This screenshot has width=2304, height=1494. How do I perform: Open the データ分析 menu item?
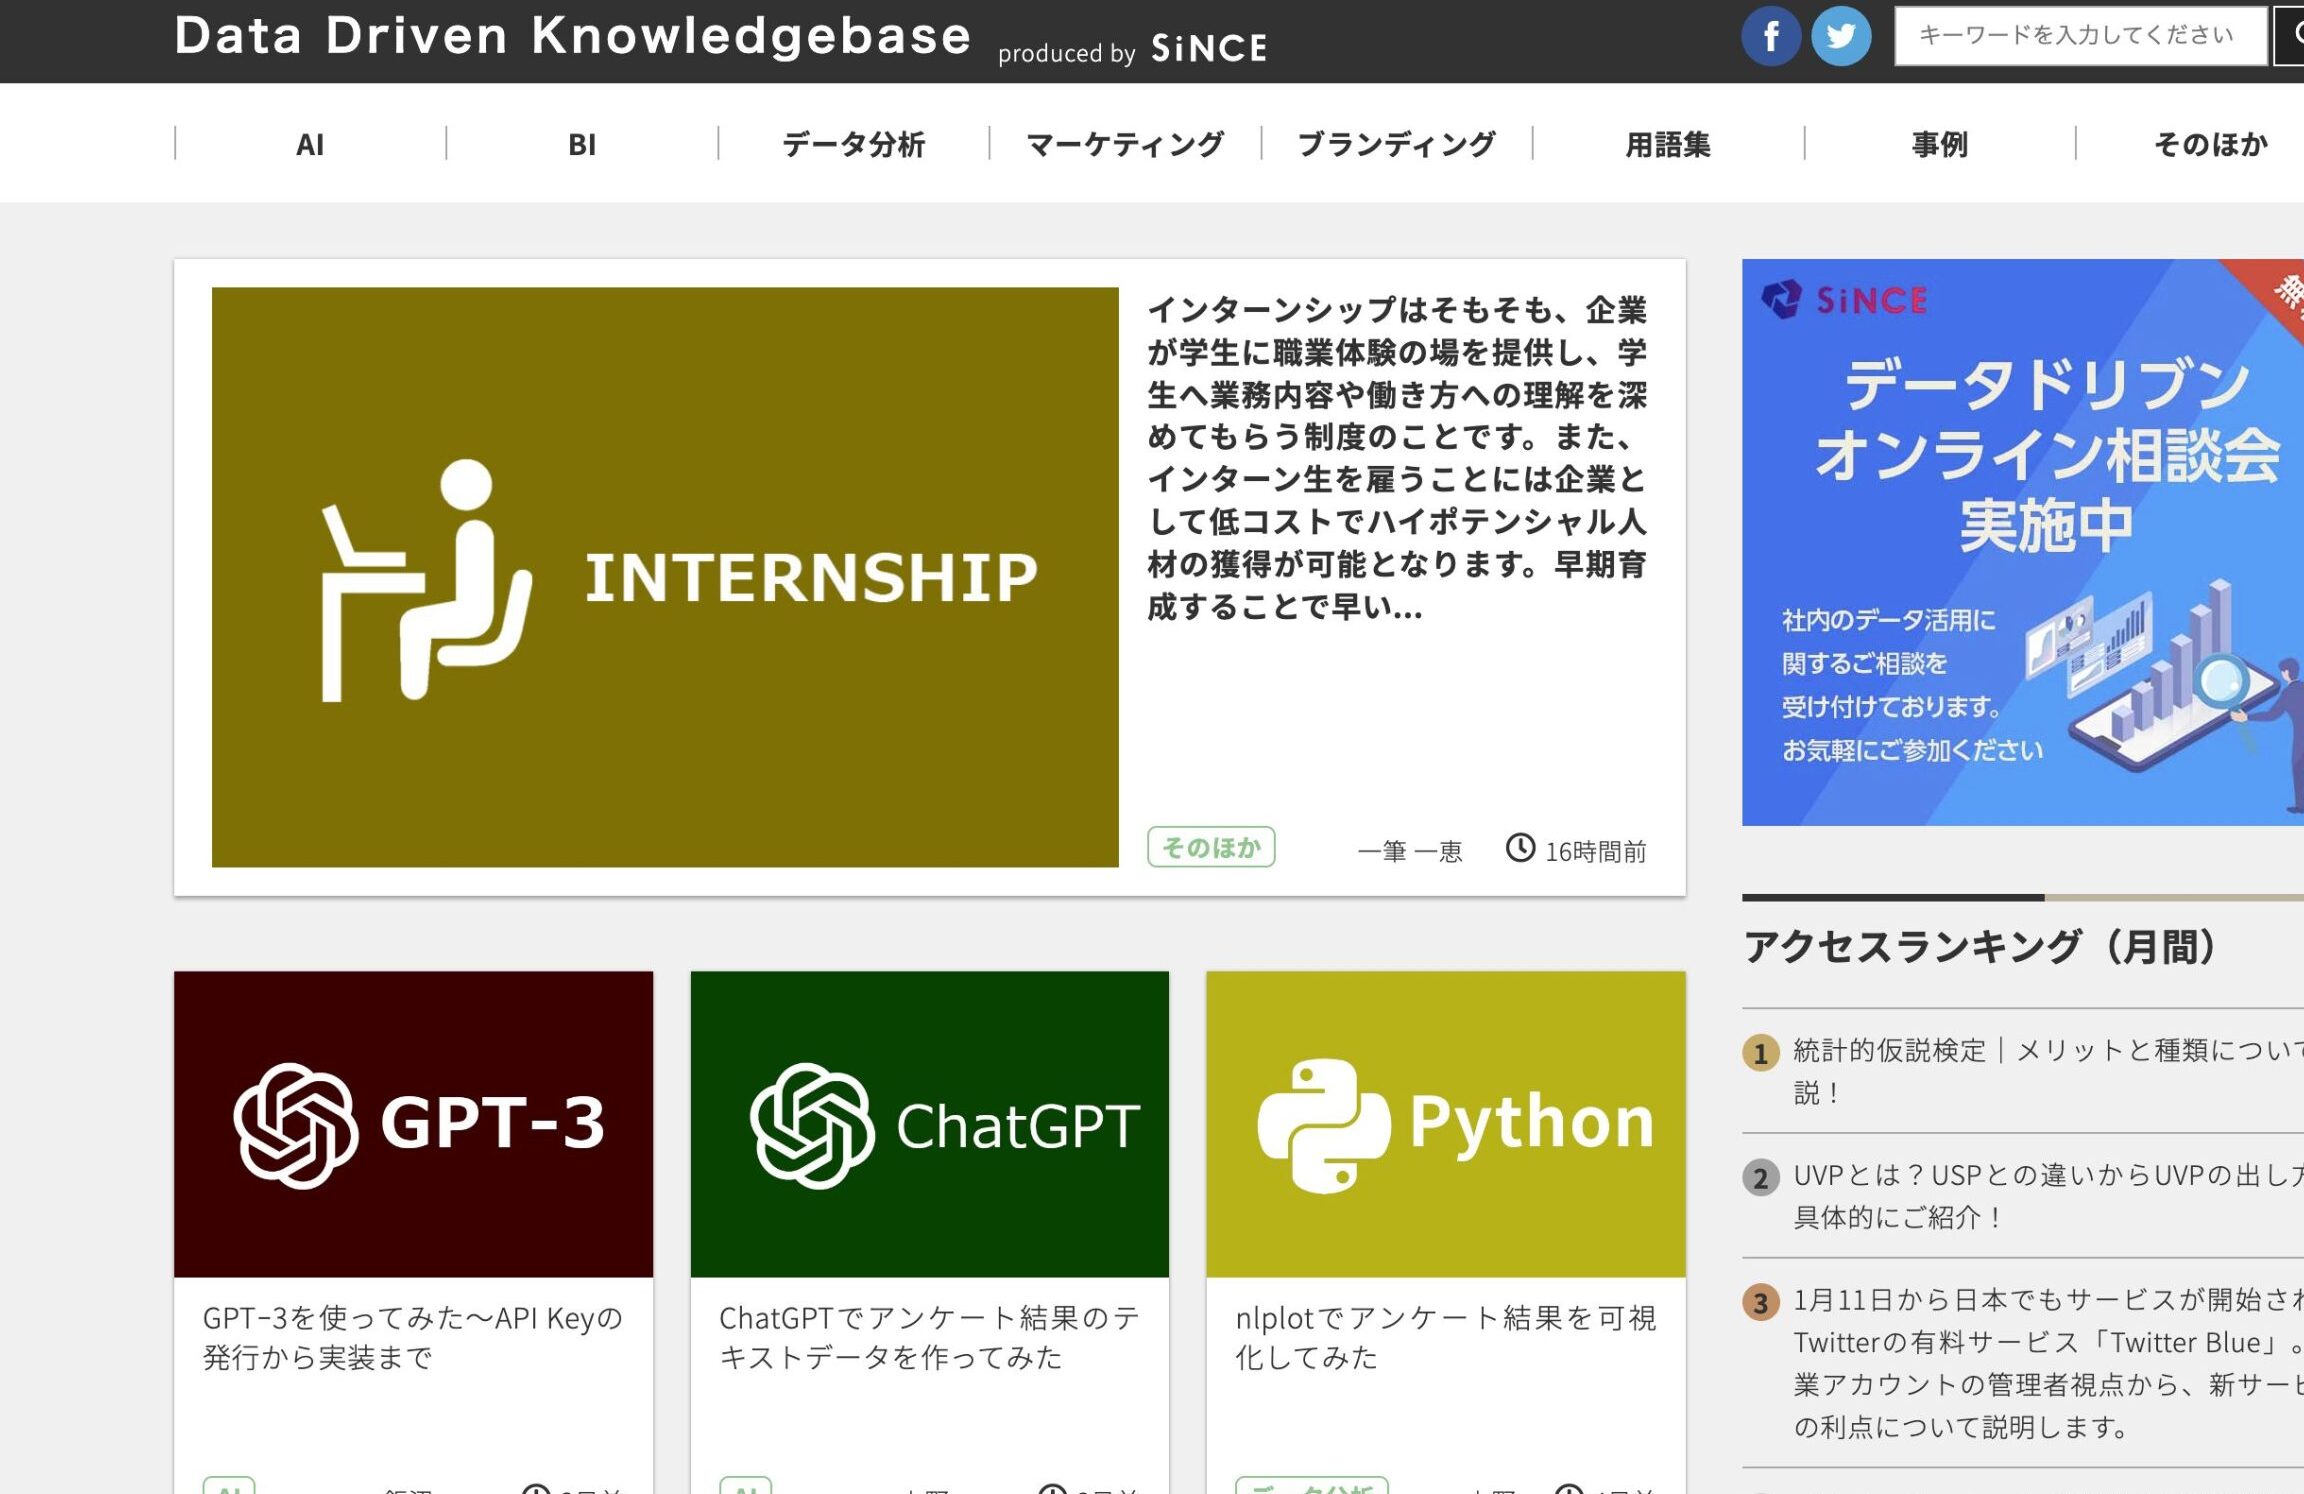pos(853,144)
